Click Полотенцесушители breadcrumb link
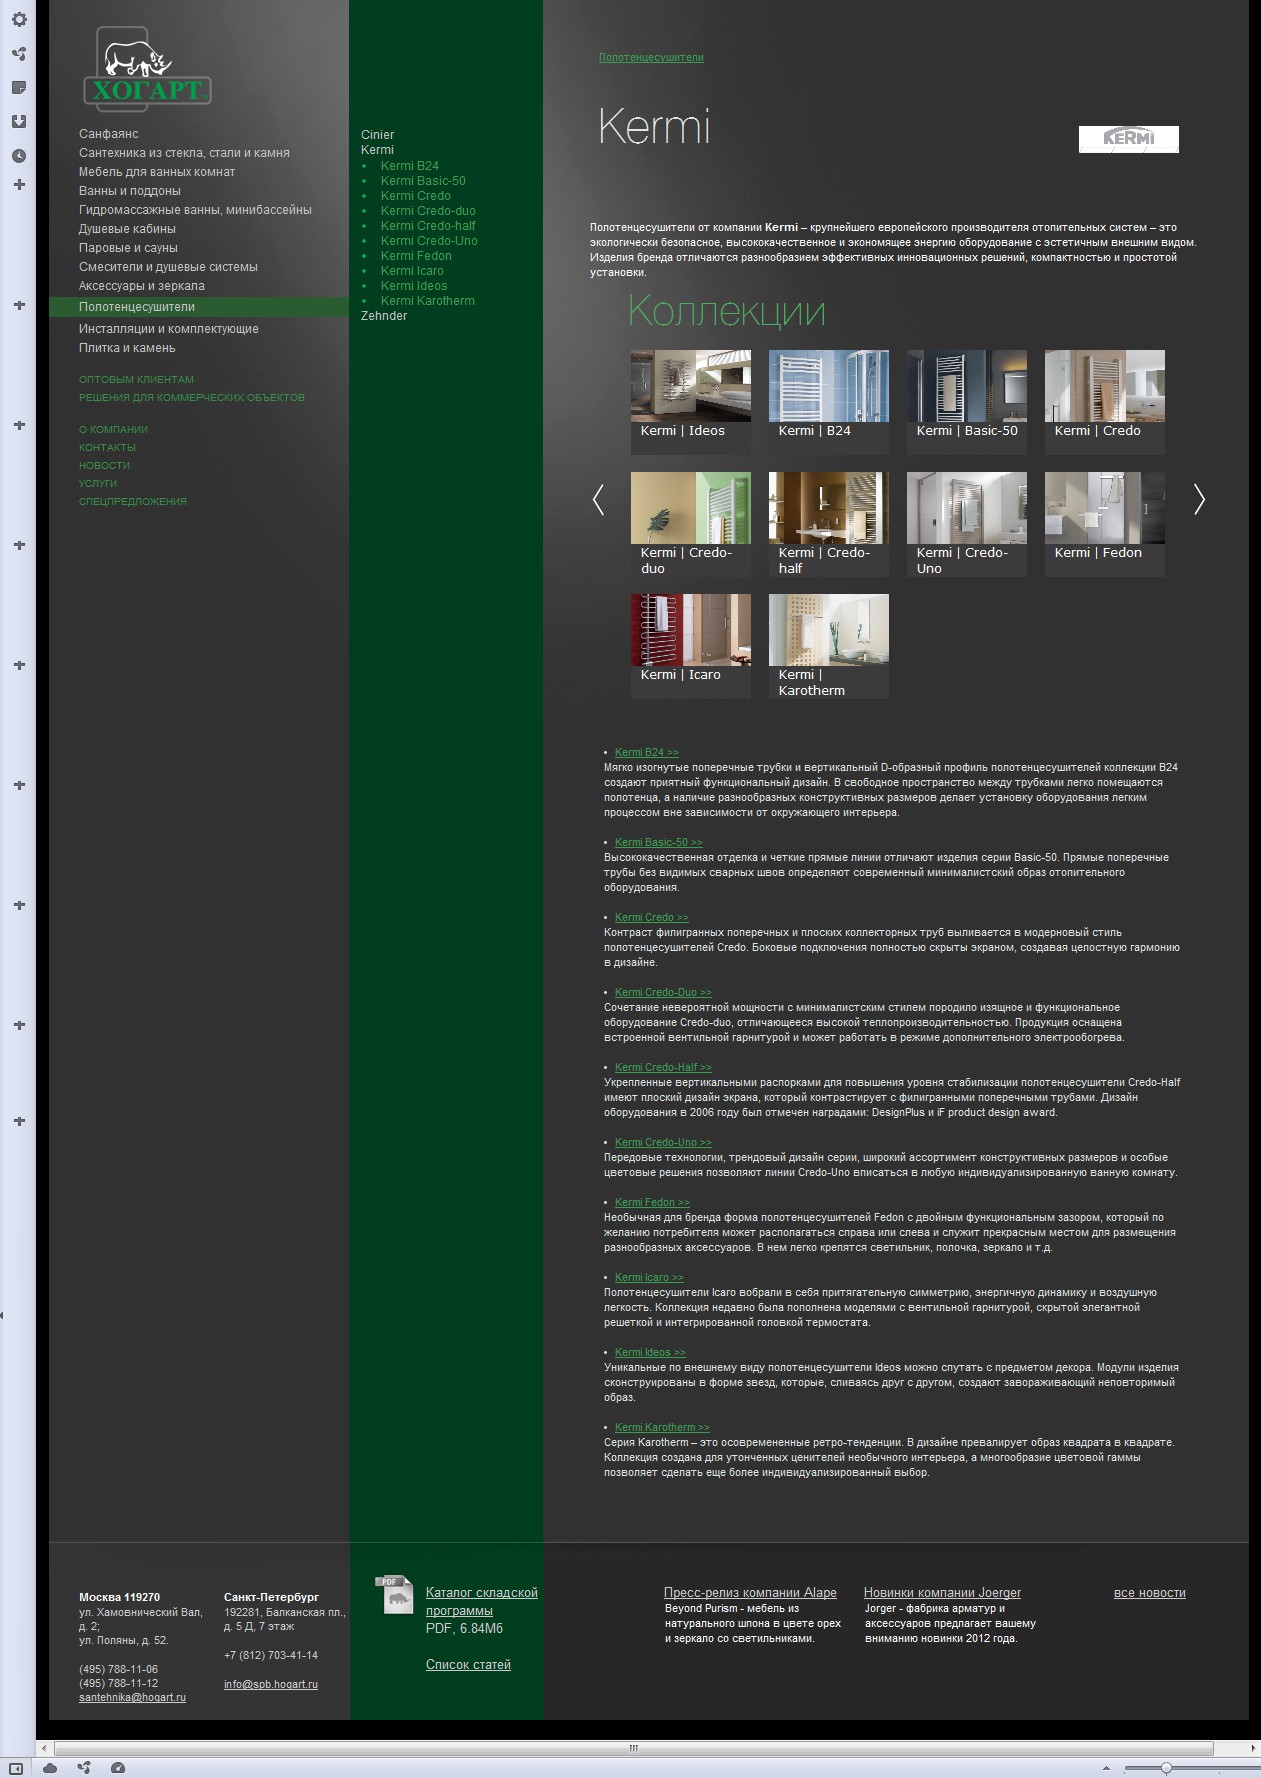Screen dimensions: 1261x1778 click(x=651, y=58)
